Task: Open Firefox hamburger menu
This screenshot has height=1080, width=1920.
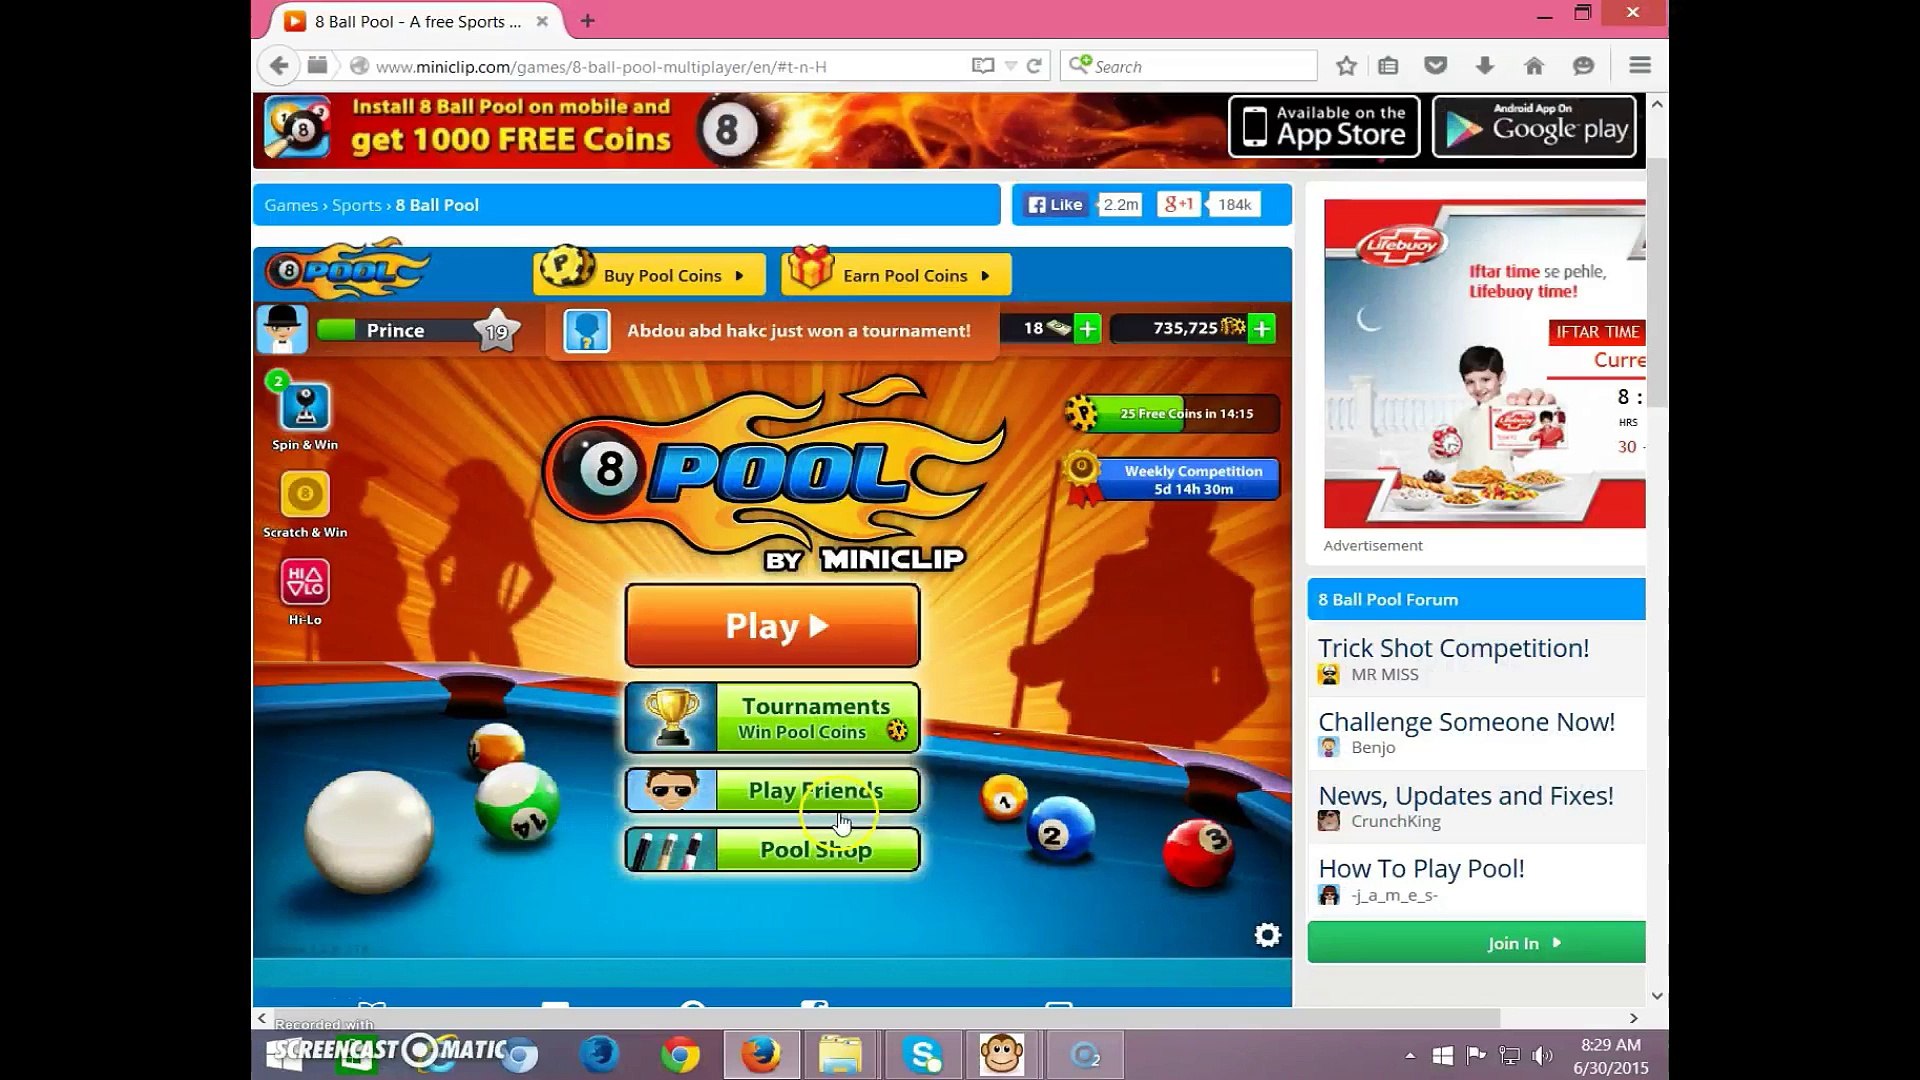Action: [1639, 66]
